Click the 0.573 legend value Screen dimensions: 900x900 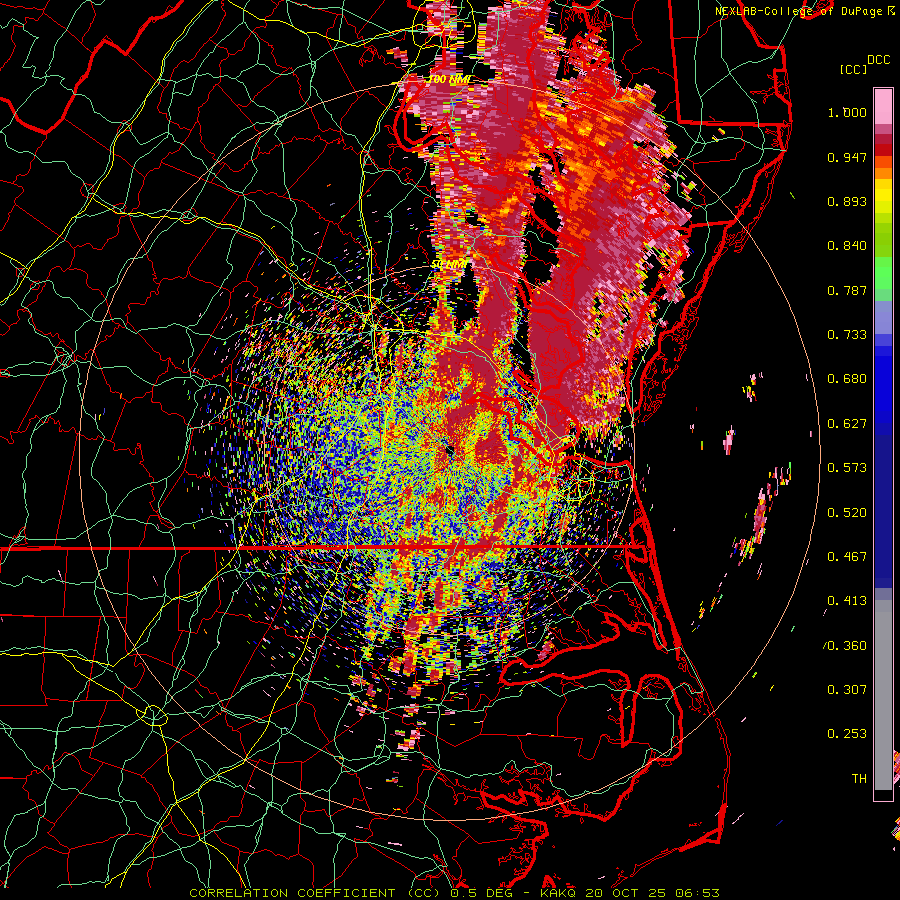[847, 468]
